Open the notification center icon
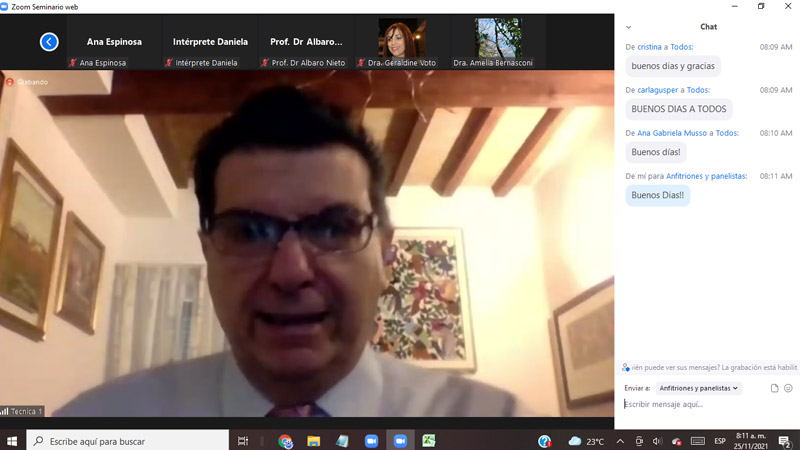 click(785, 441)
